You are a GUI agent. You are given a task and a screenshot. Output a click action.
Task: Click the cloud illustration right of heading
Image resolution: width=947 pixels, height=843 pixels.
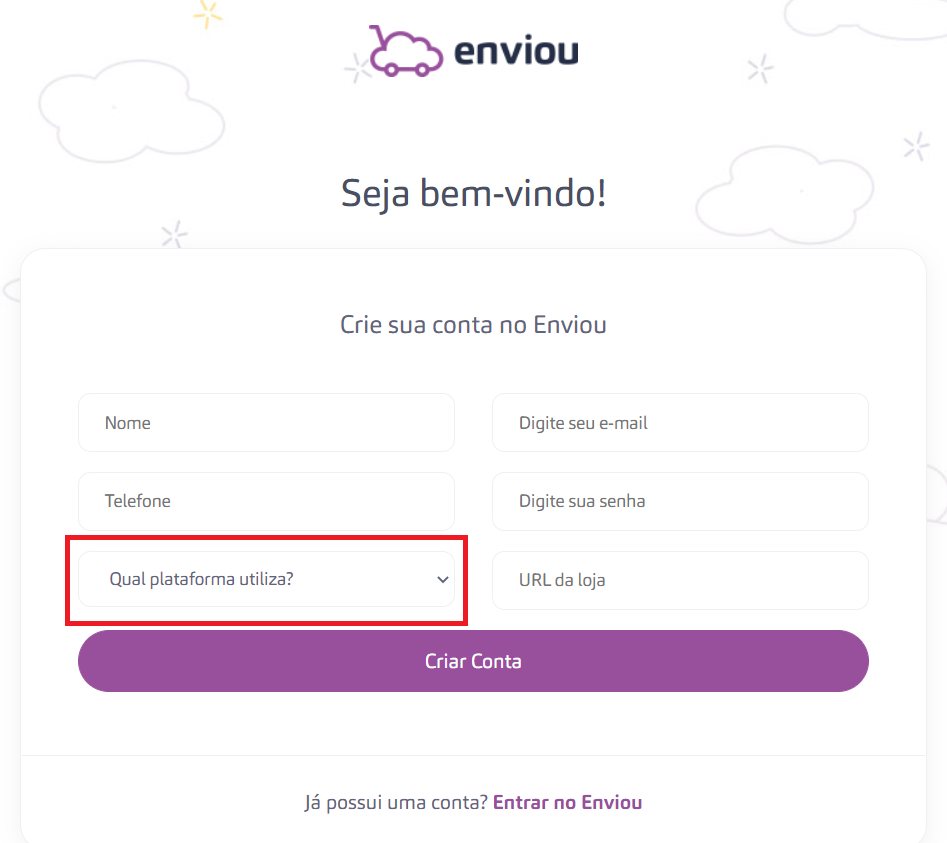click(785, 194)
